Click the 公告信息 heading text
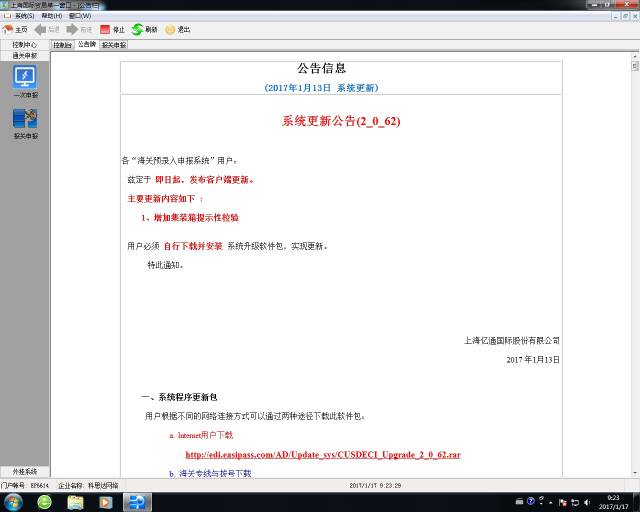 tap(322, 68)
